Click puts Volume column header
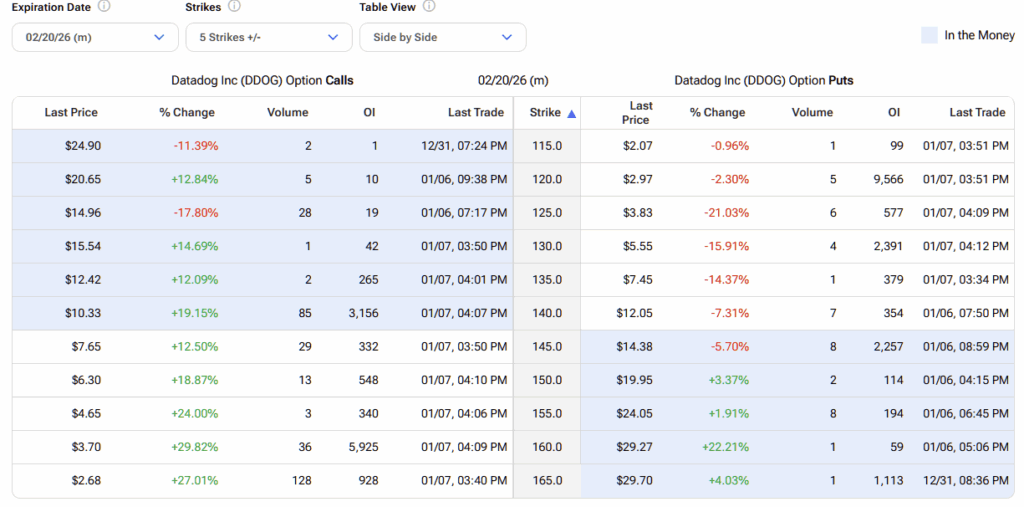 coord(812,113)
